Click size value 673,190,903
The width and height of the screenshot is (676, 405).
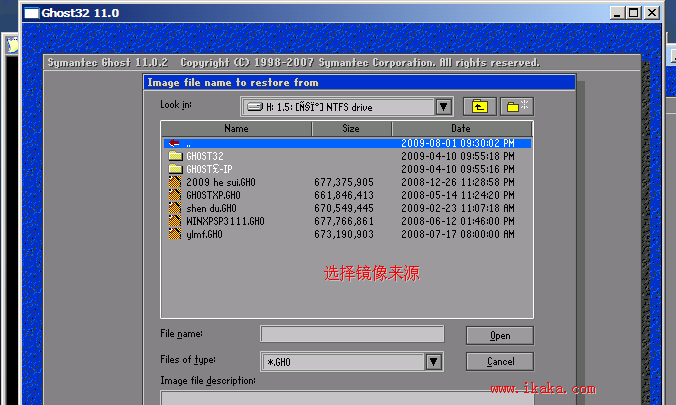[344, 234]
